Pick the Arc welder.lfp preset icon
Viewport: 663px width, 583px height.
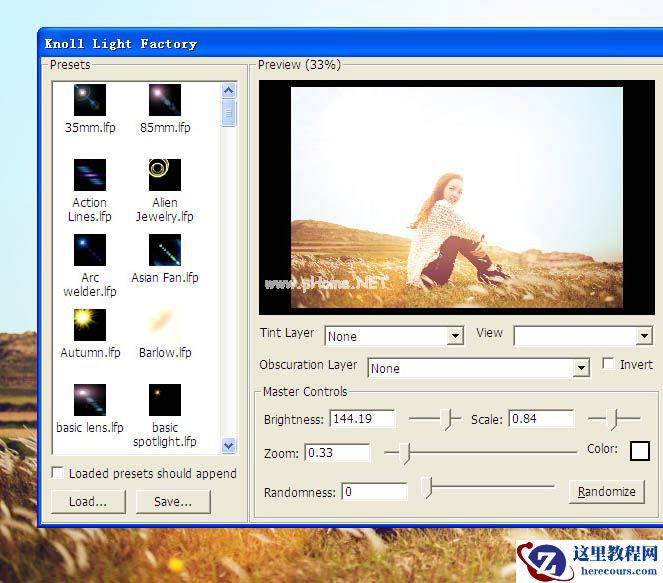pyautogui.click(x=90, y=250)
